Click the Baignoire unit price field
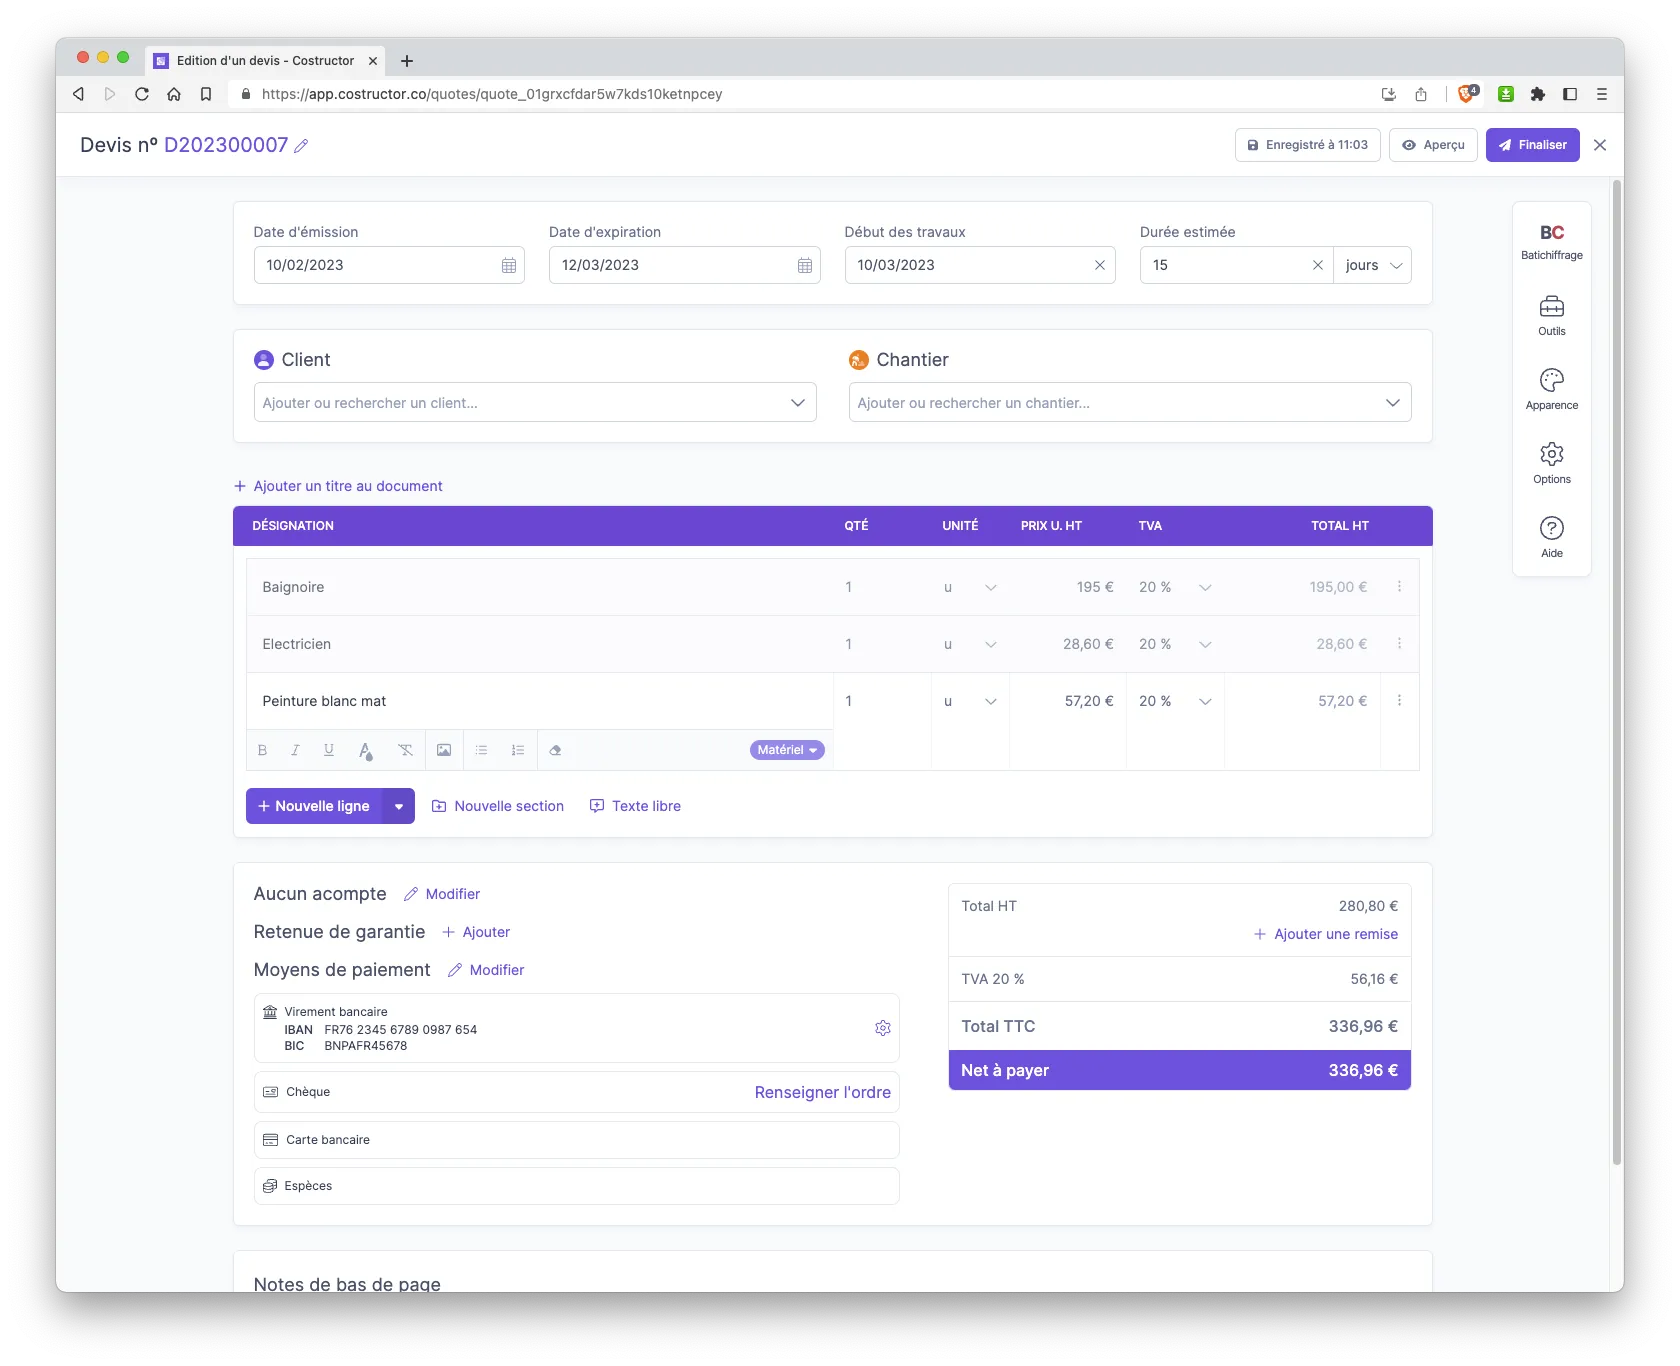1680x1366 pixels. tap(1067, 587)
